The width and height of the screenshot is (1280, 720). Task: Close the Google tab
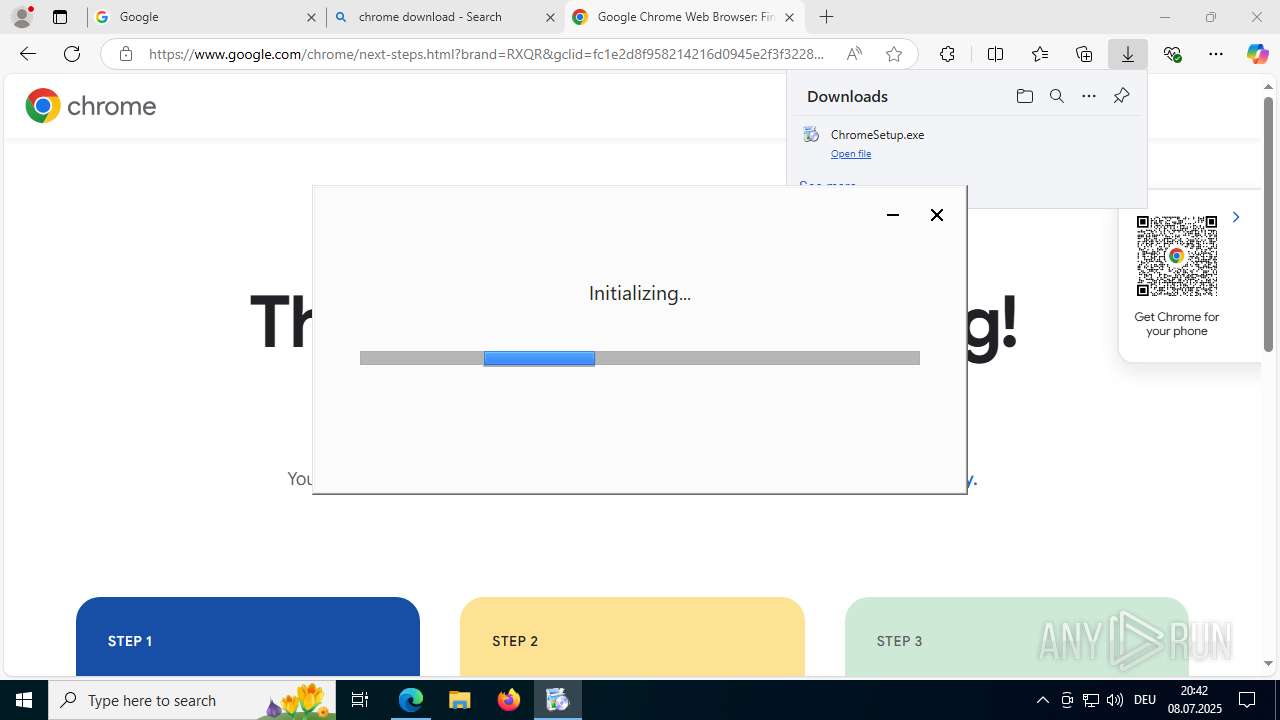(x=311, y=17)
